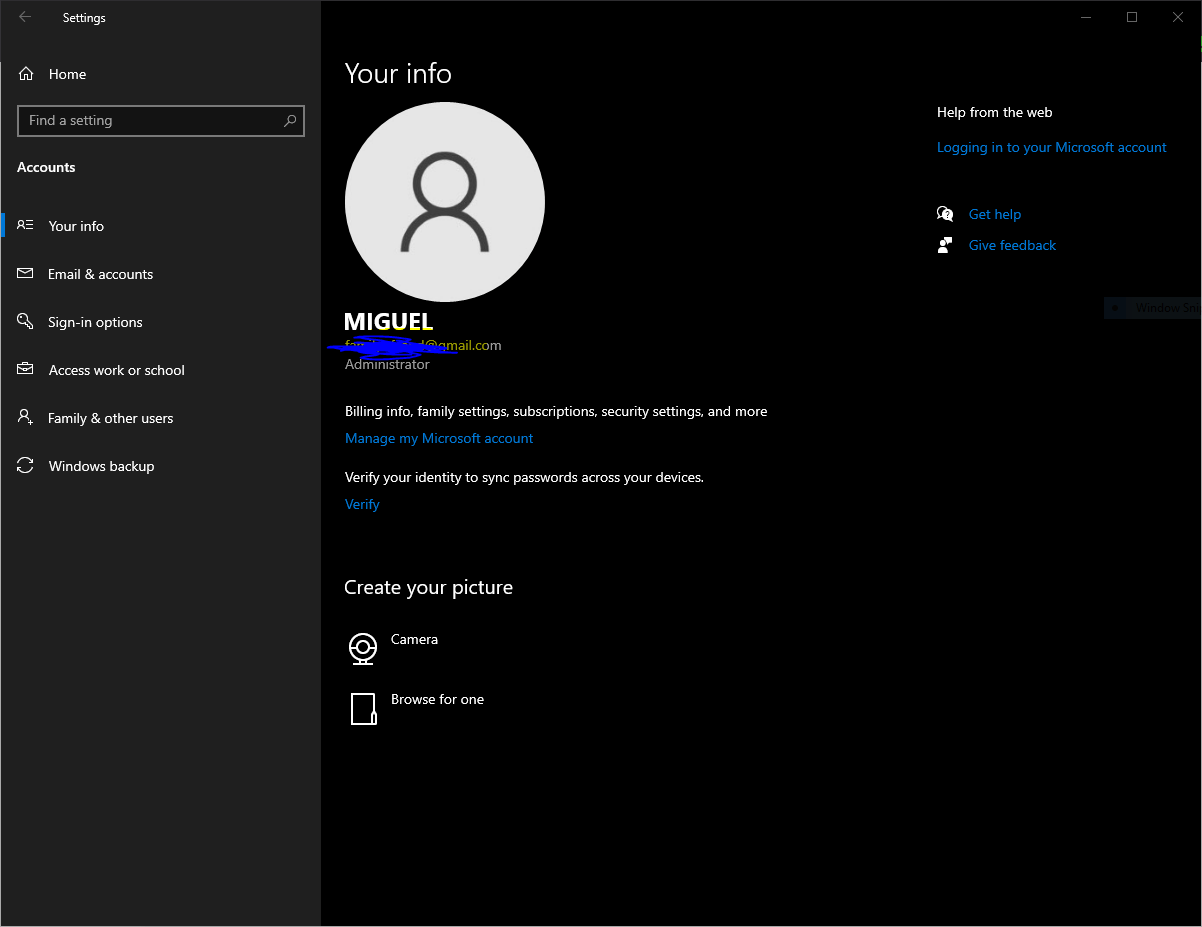Click the Verify link

362,504
